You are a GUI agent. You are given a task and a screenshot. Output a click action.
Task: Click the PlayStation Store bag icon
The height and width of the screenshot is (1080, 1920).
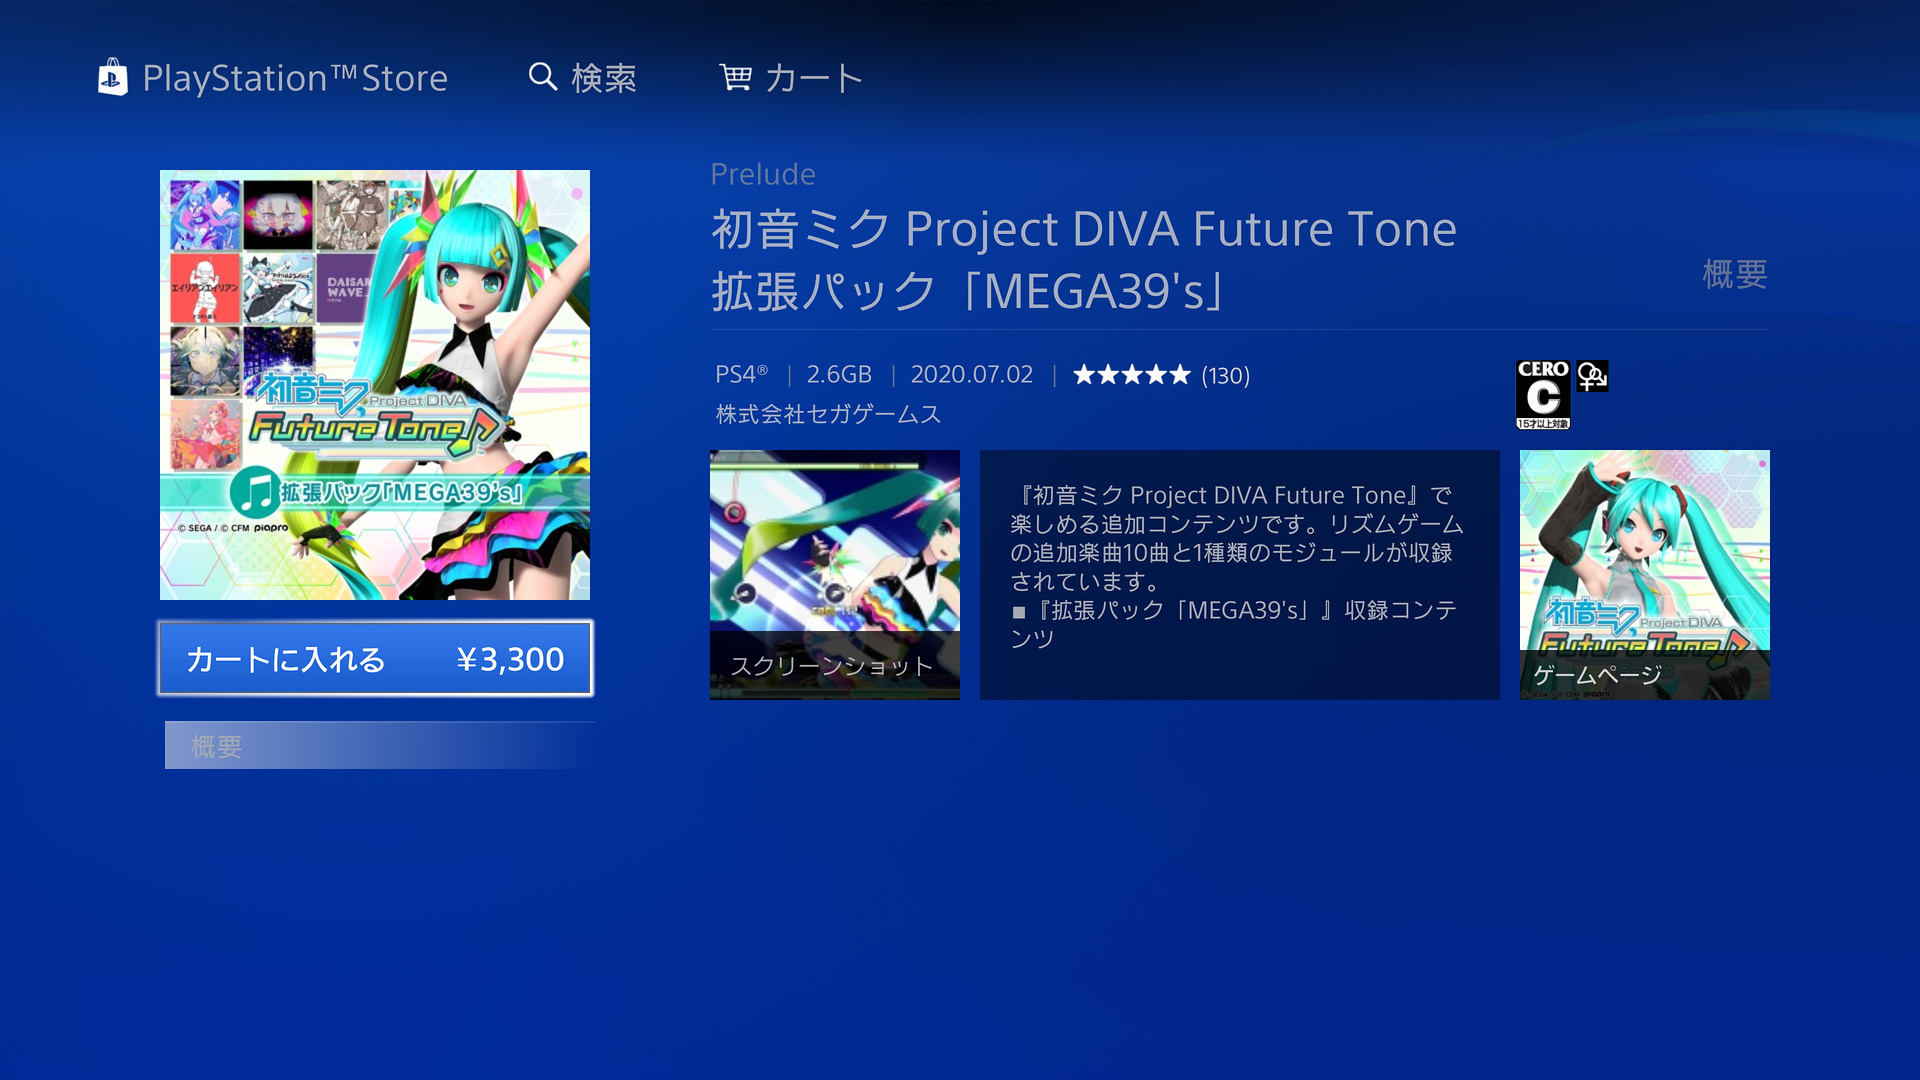[112, 77]
